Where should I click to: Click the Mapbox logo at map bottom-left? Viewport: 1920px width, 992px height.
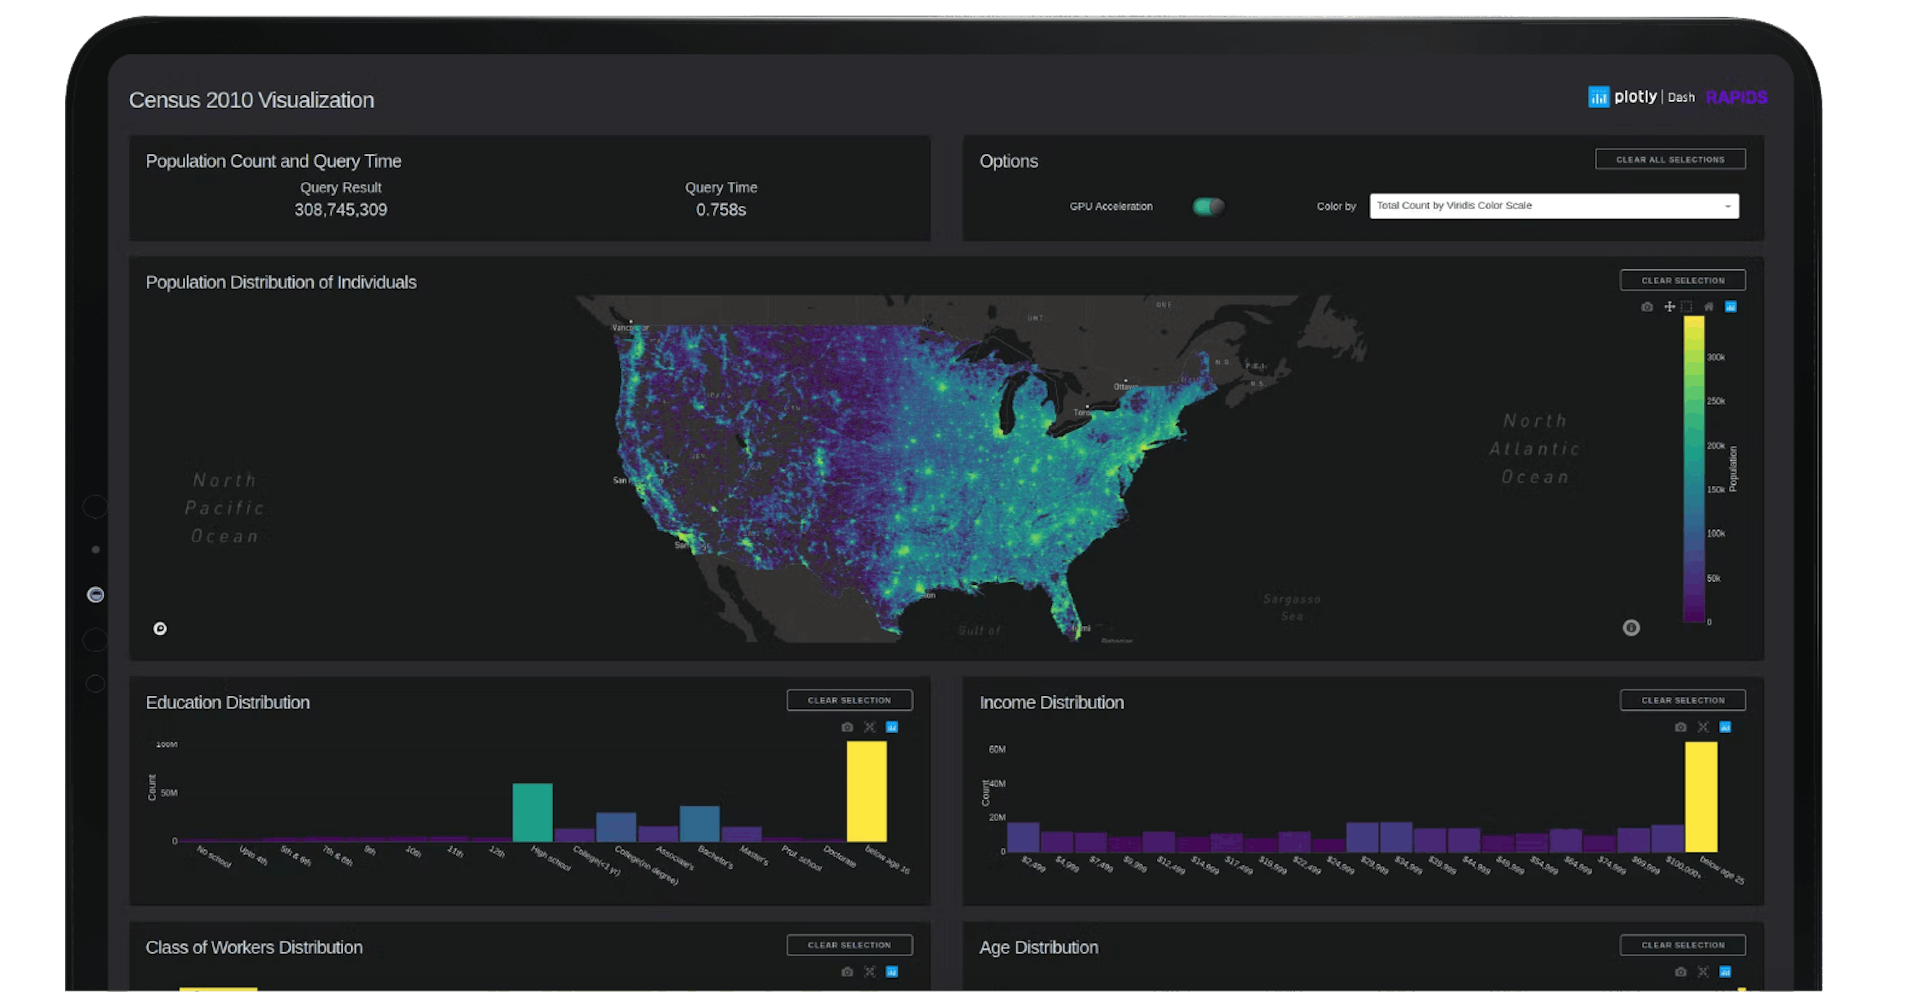tap(160, 628)
